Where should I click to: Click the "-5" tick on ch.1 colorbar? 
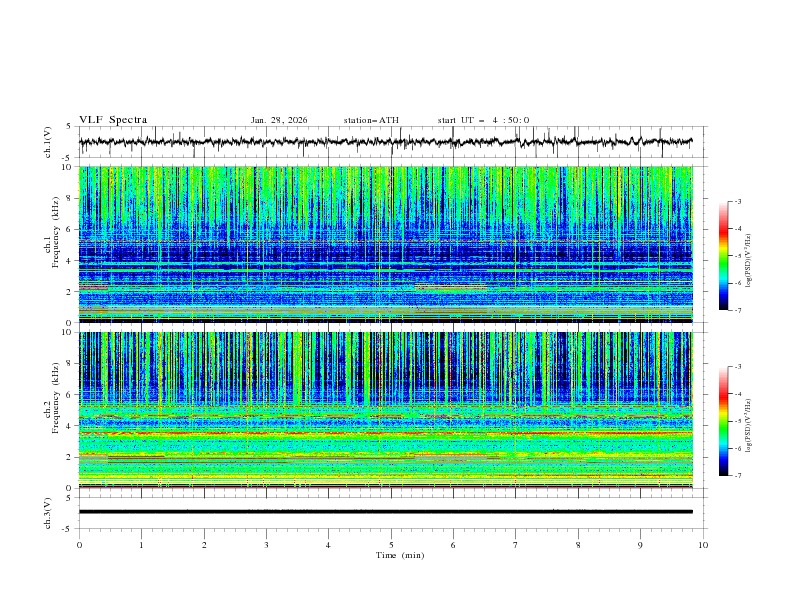[738, 256]
